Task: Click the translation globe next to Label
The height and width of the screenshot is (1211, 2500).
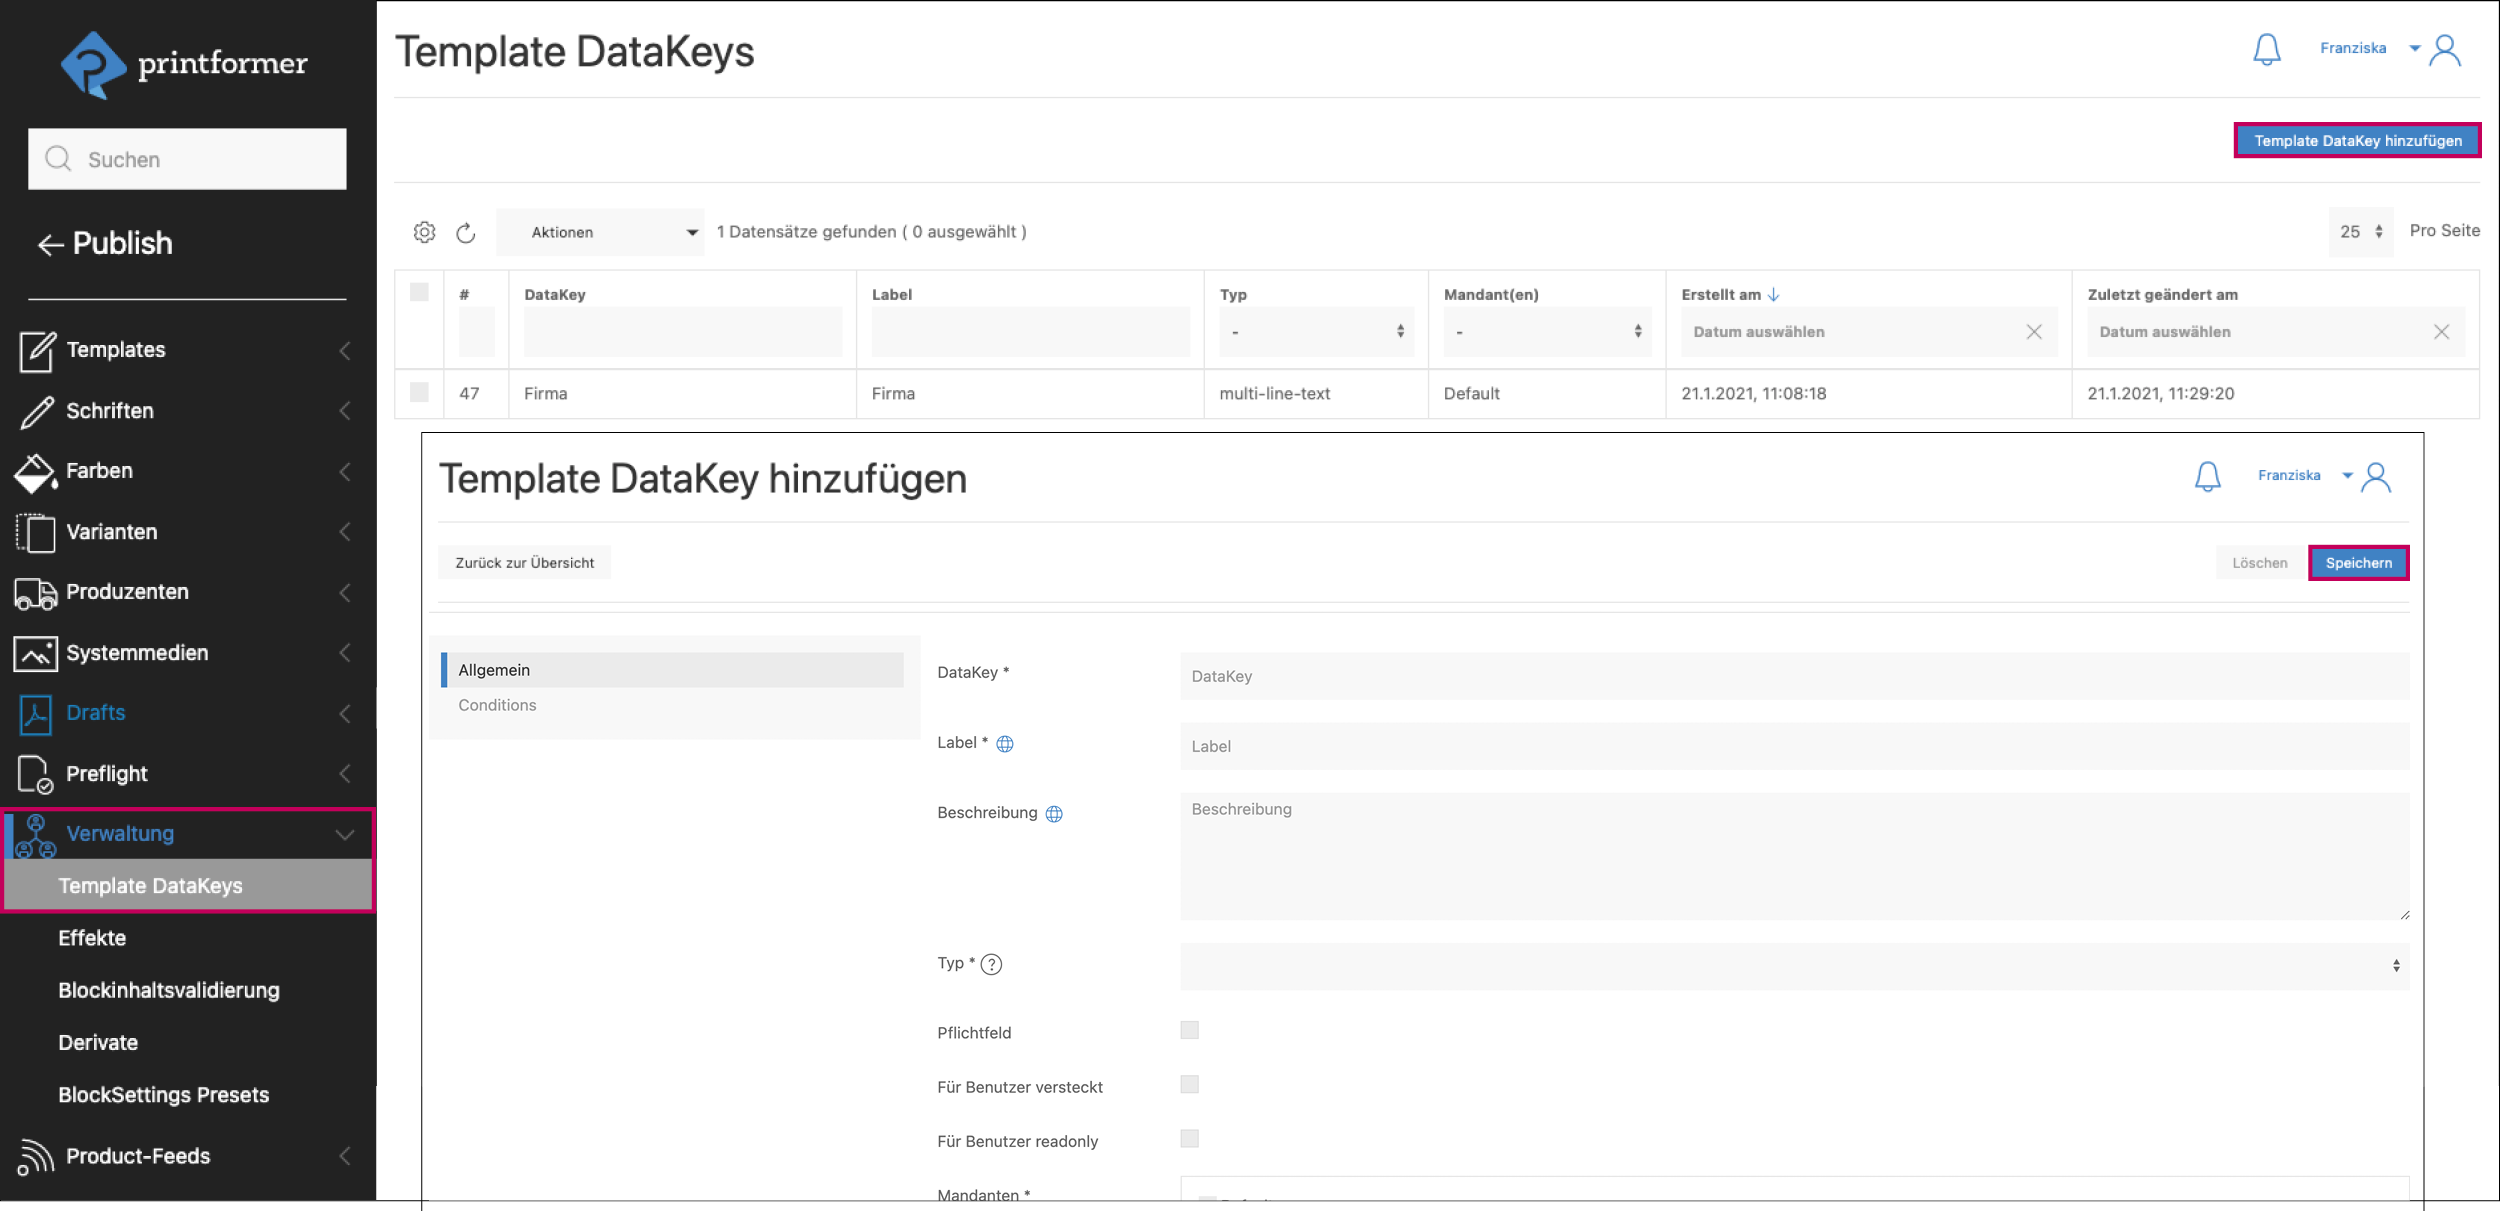Action: pyautogui.click(x=1006, y=743)
